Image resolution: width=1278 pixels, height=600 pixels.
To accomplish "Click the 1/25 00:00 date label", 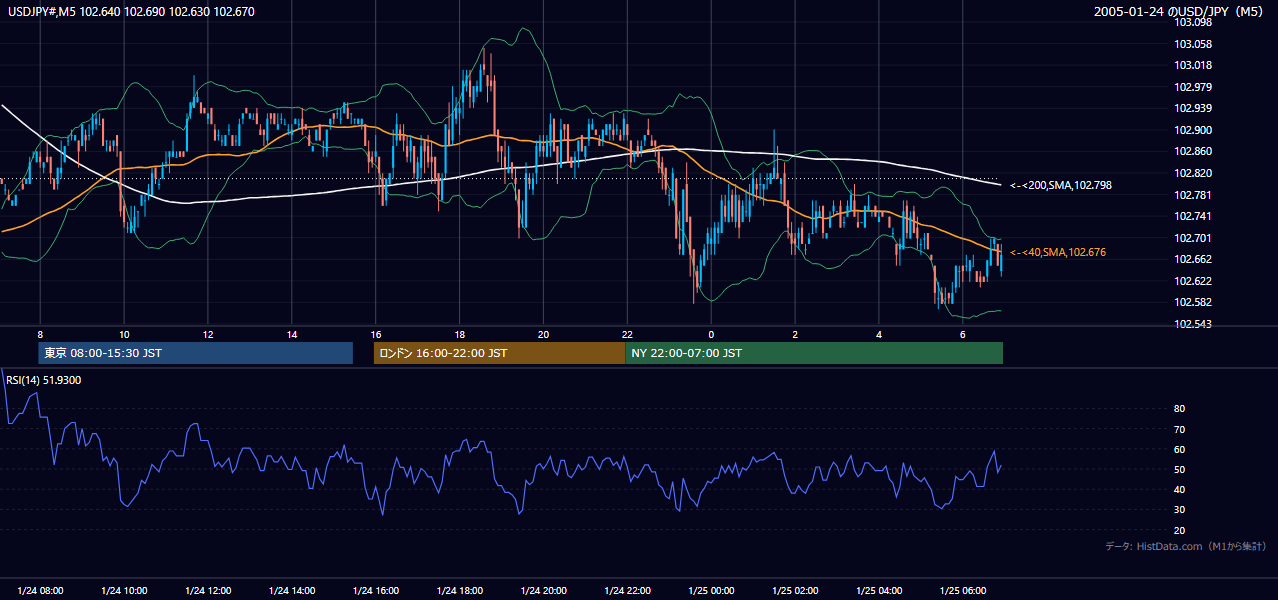I will click(711, 590).
